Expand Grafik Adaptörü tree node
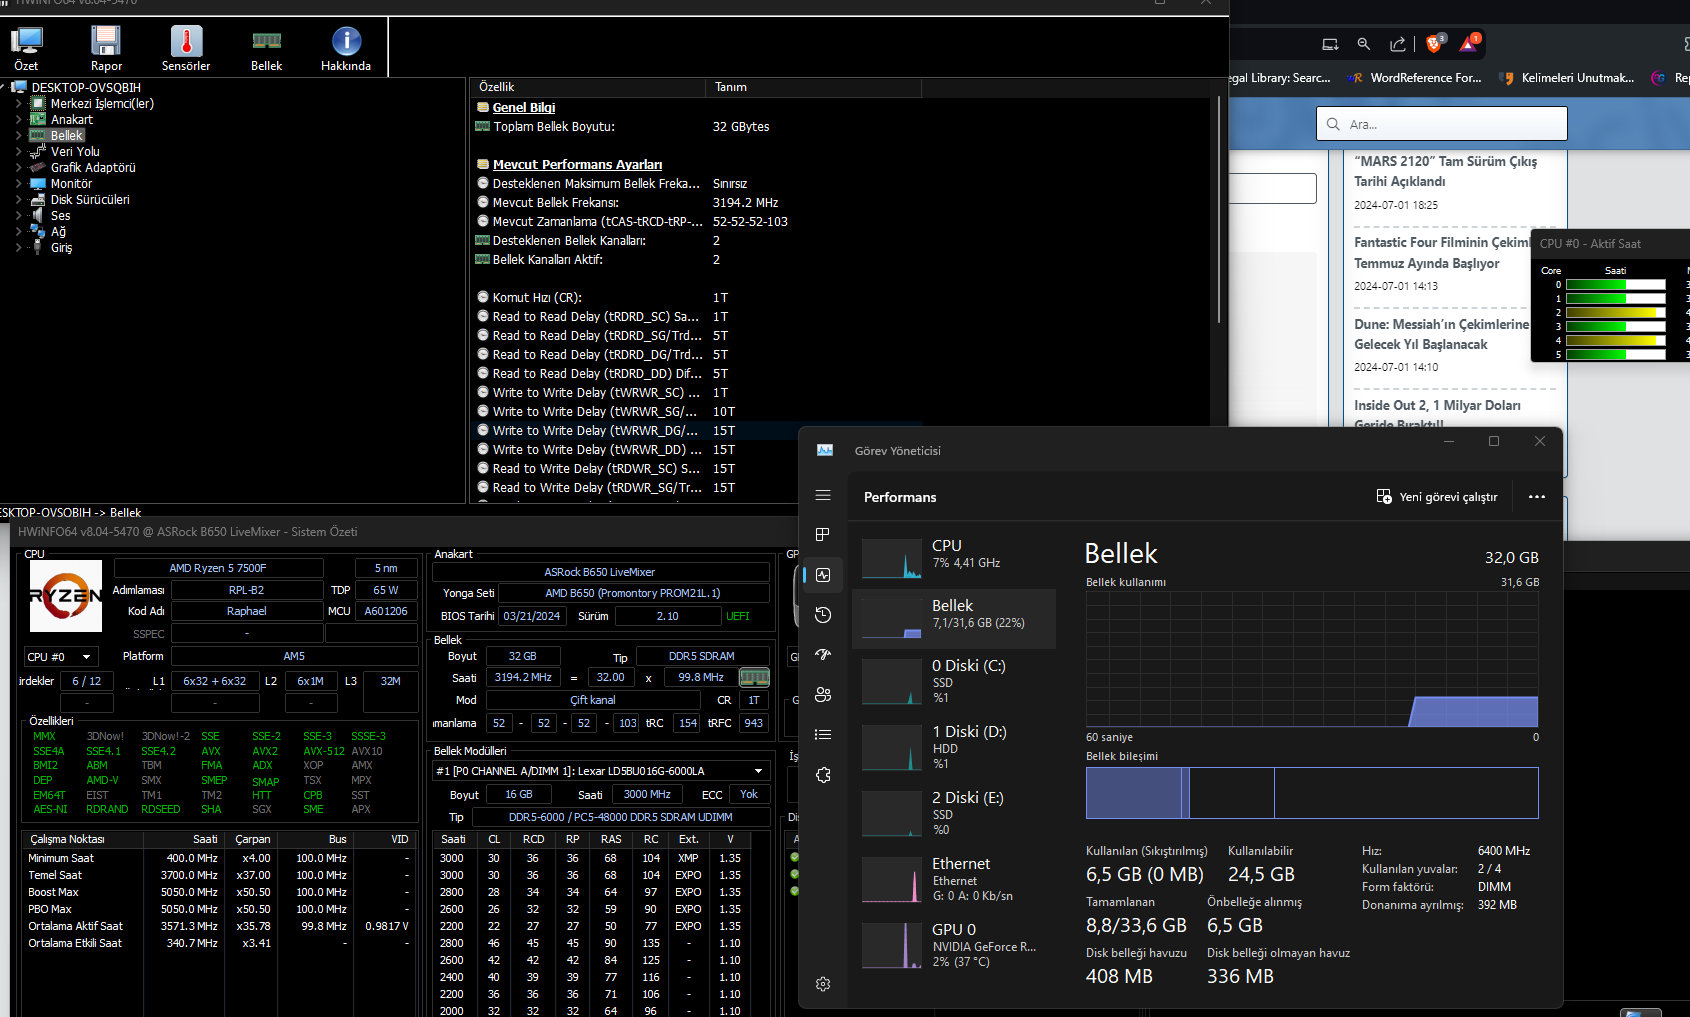Screen dimensions: 1690x1017 (x=18, y=168)
